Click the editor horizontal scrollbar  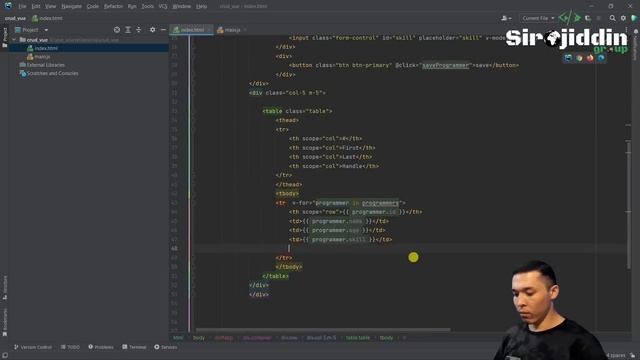(323, 330)
